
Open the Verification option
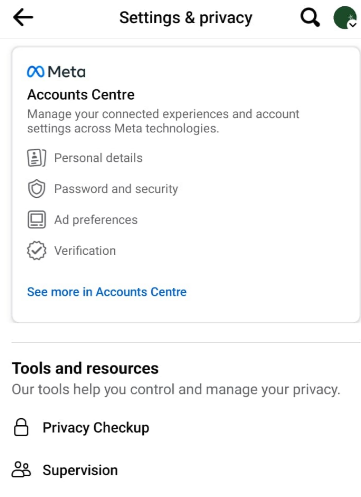pos(85,251)
